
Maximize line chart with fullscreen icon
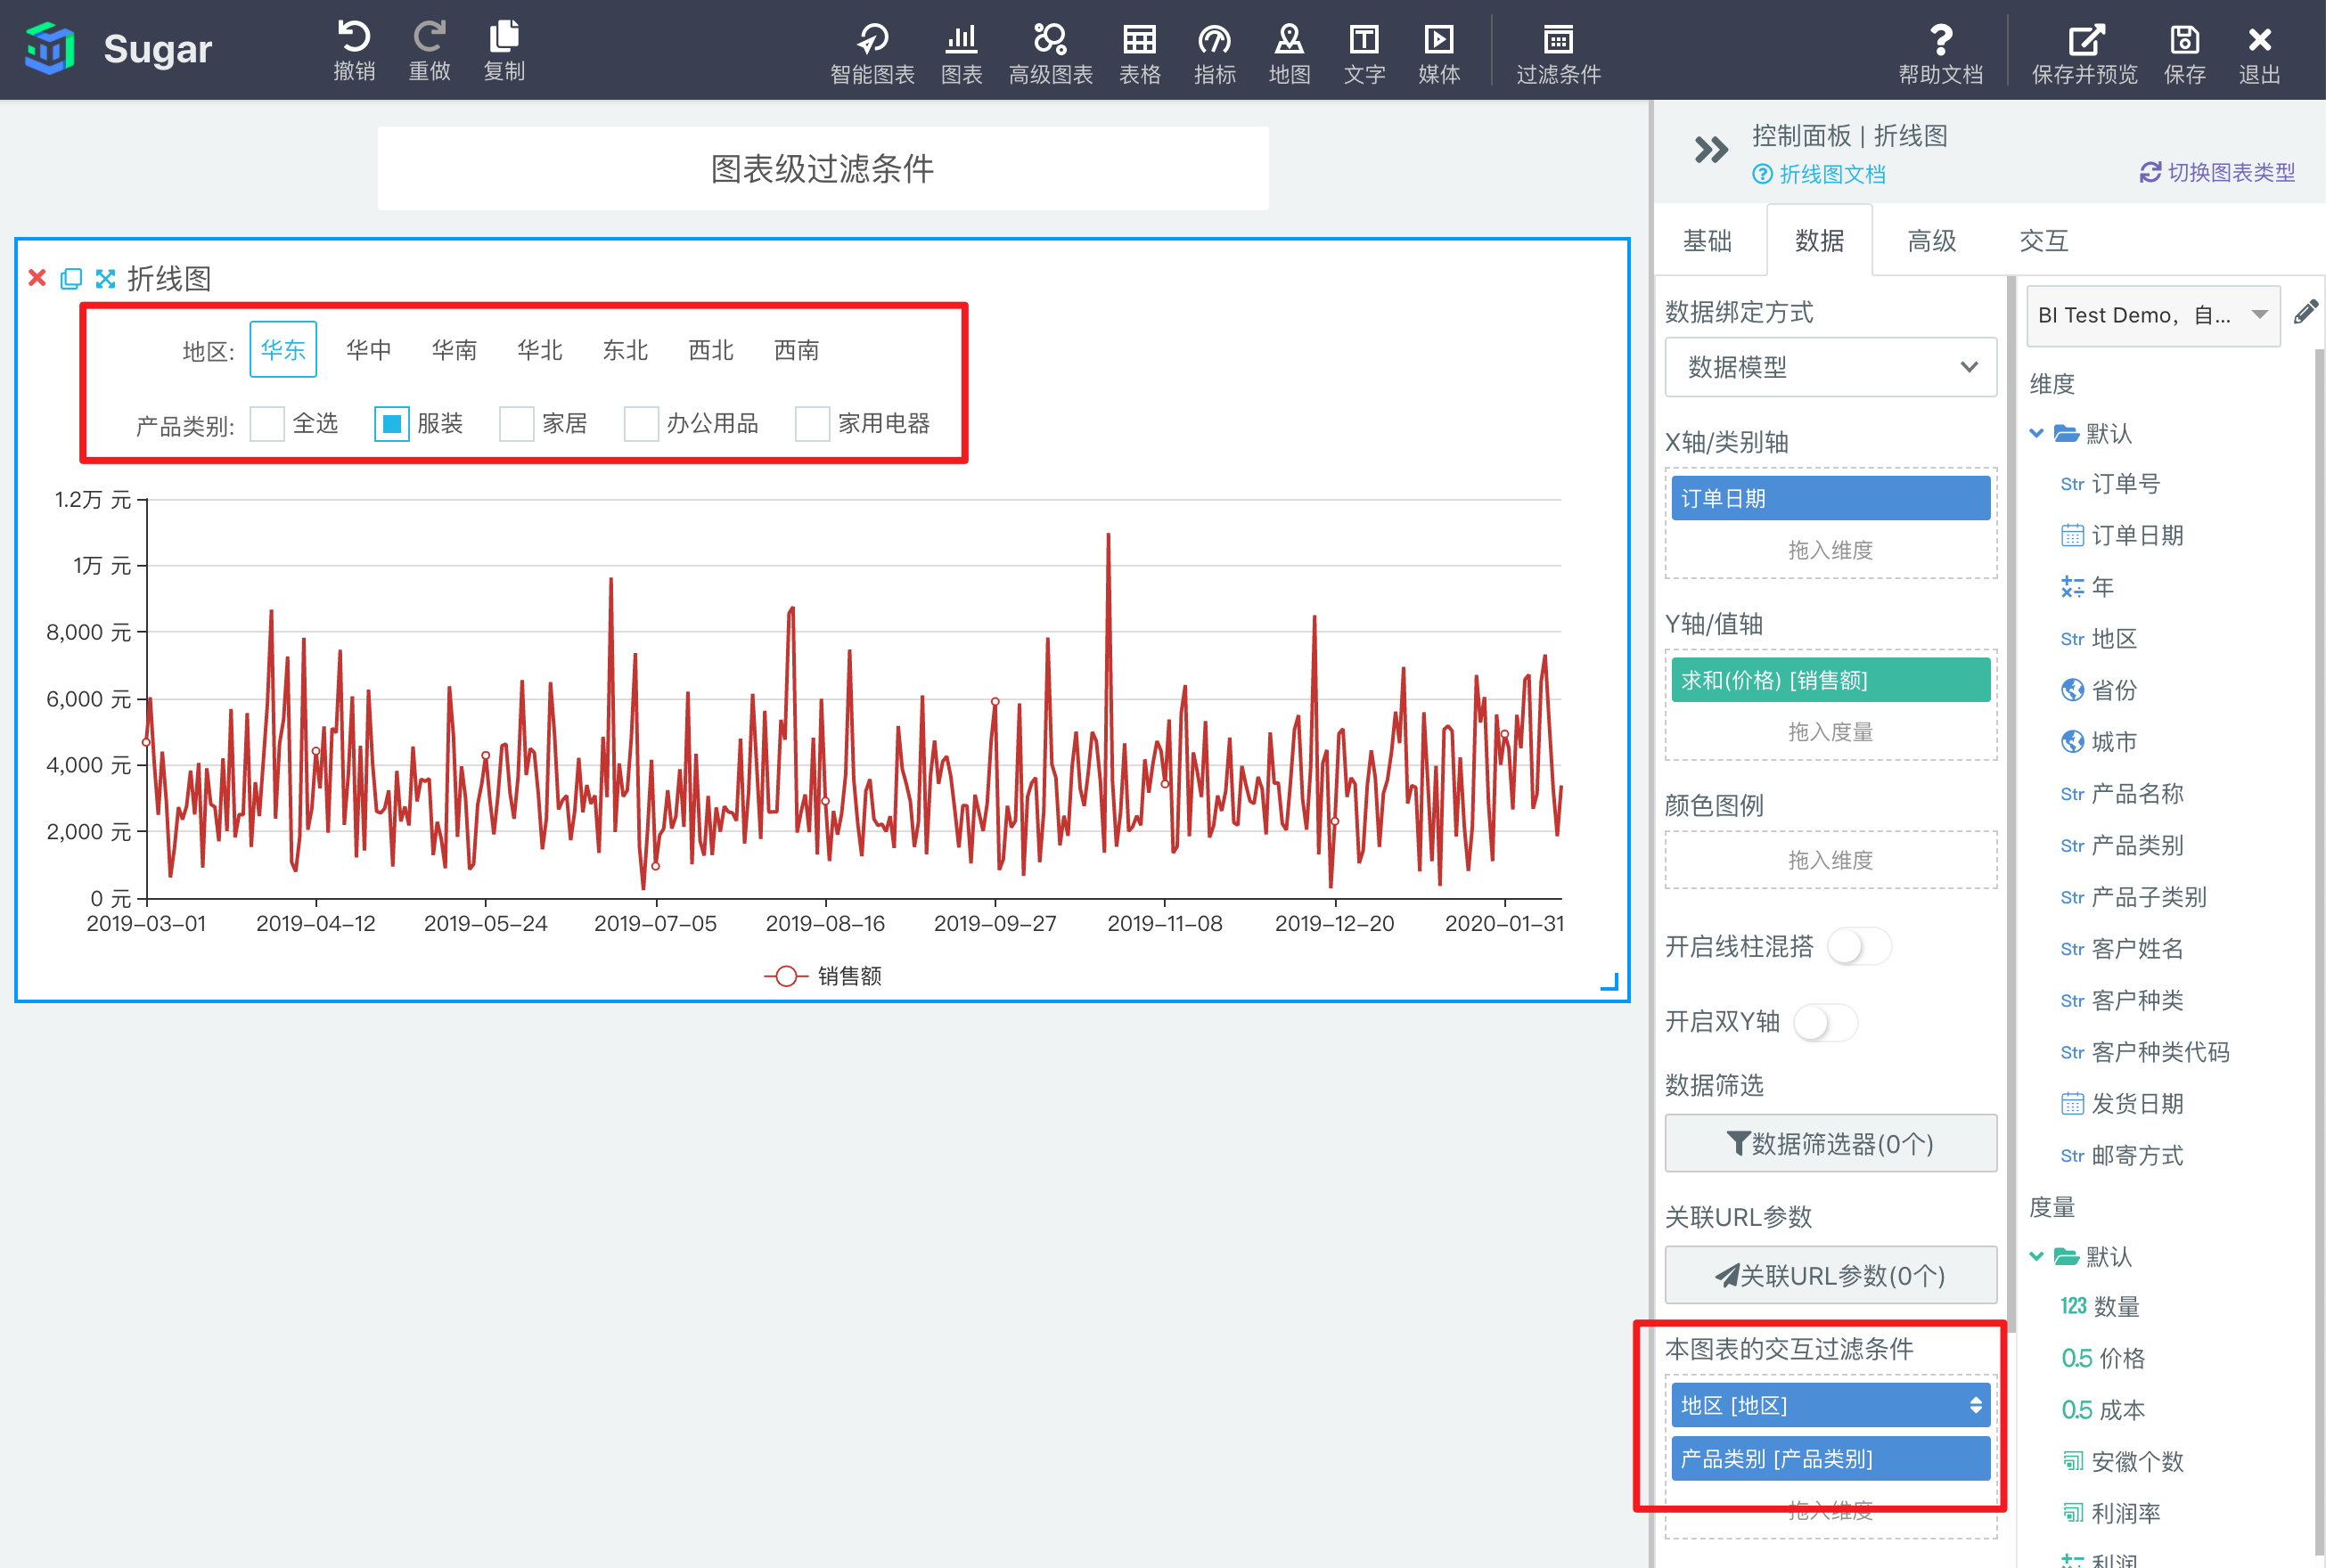[105, 278]
